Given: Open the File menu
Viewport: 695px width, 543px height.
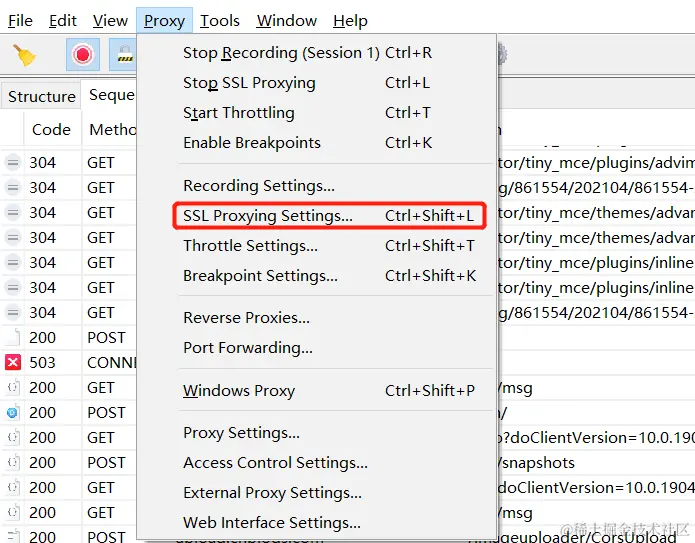Looking at the screenshot, I should click(x=20, y=21).
